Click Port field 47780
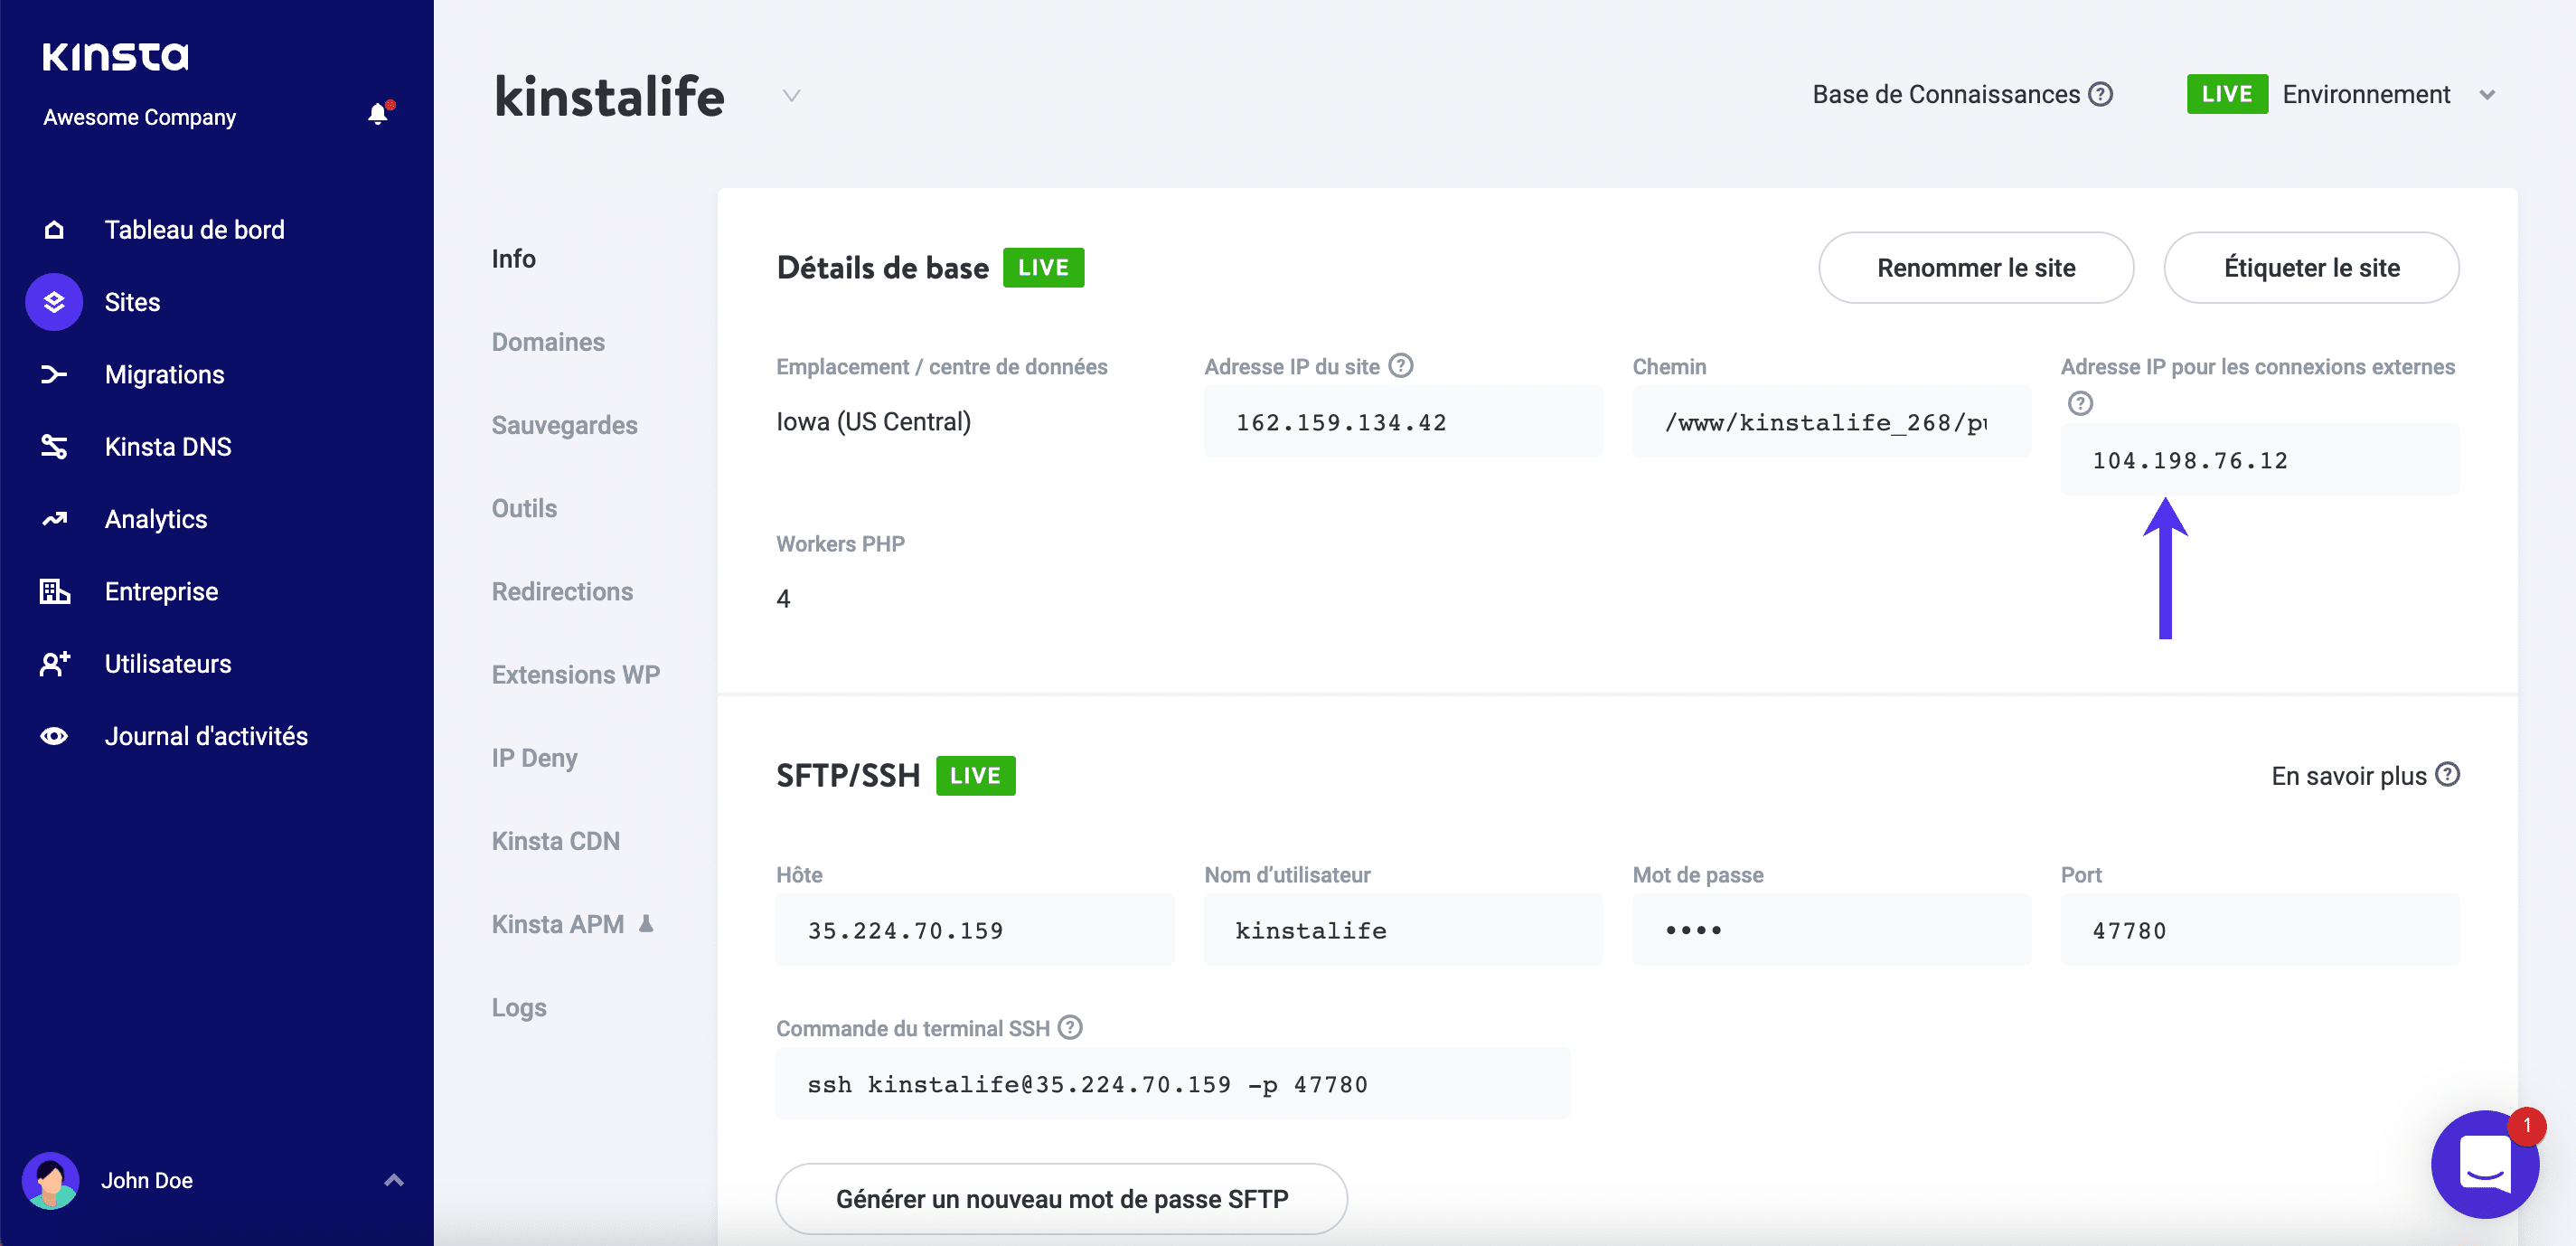 click(2260, 930)
